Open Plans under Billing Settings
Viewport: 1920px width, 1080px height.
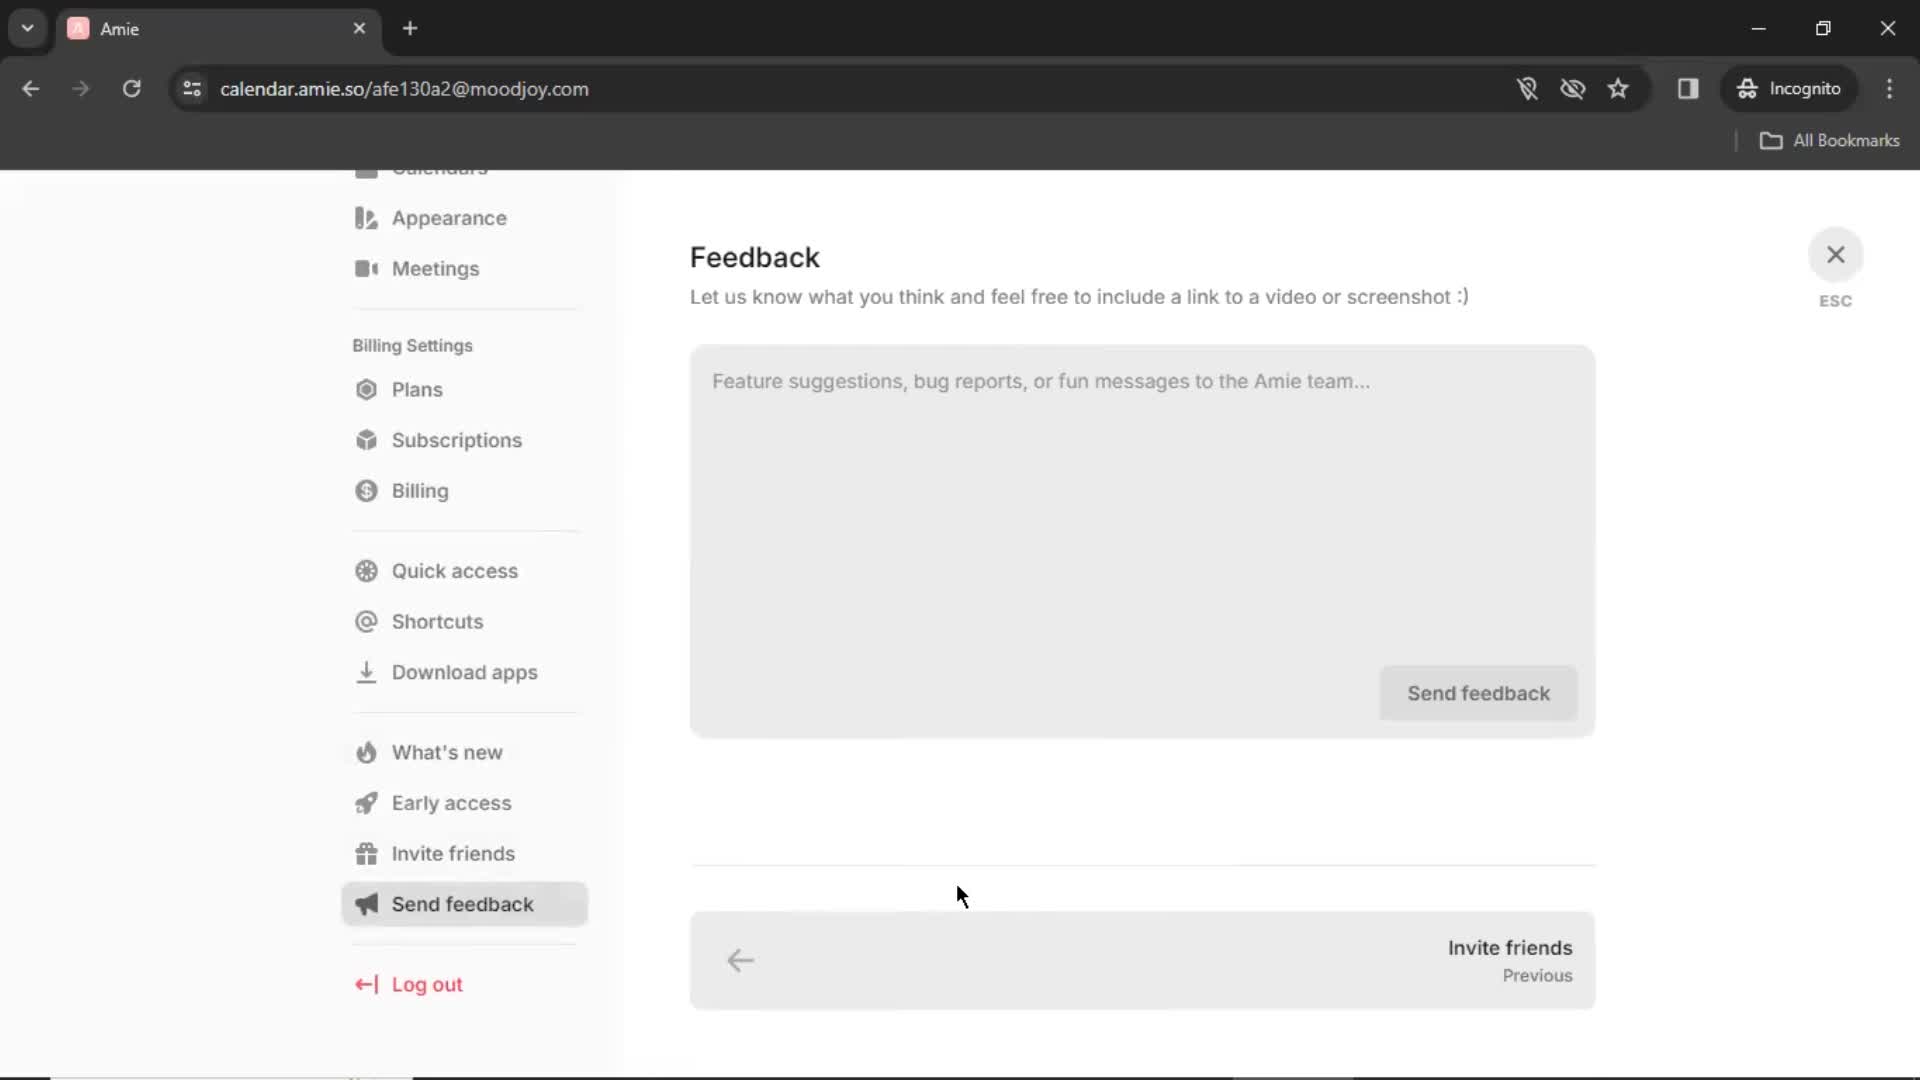(x=417, y=389)
